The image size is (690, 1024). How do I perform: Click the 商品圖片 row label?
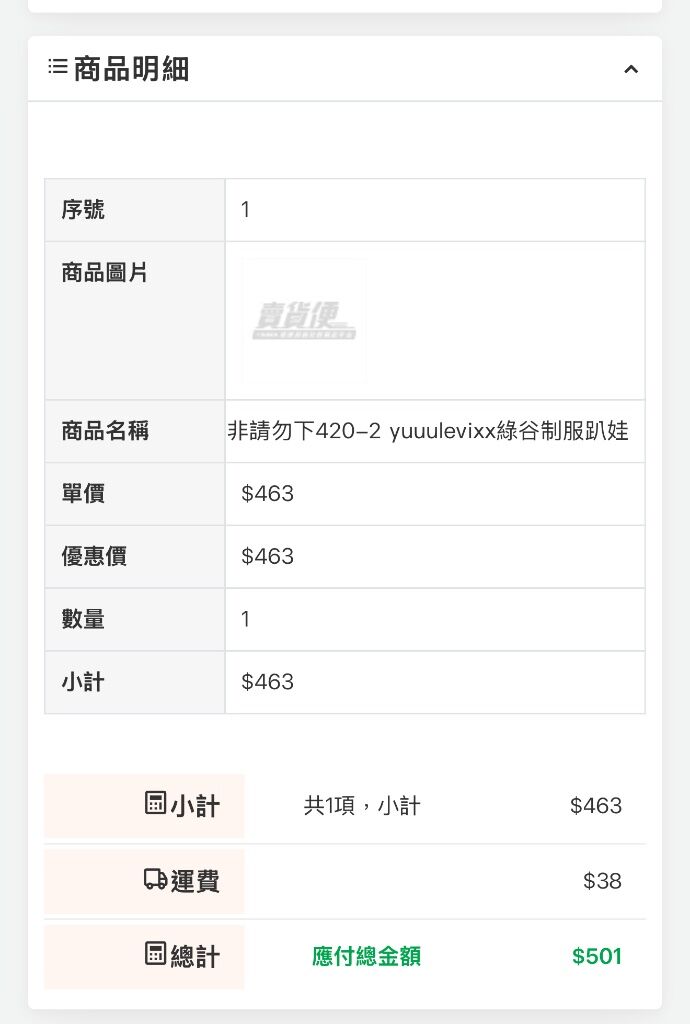[104, 272]
